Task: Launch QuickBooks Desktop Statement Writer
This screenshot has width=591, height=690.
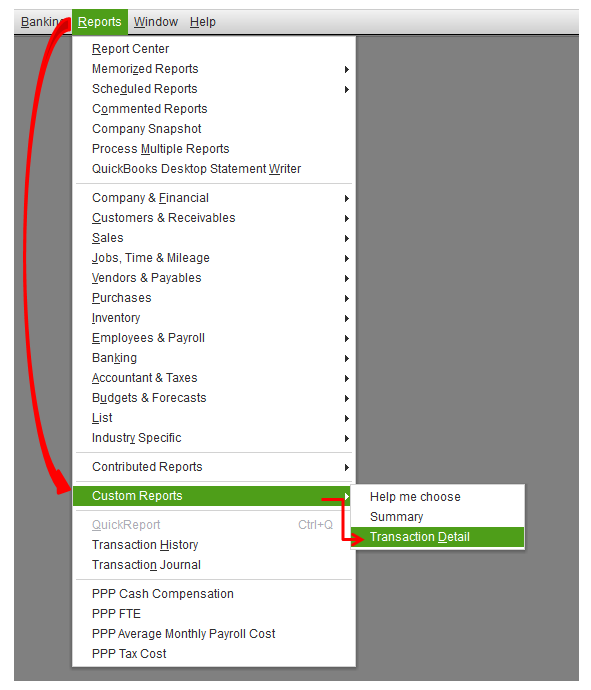Action: click(196, 169)
